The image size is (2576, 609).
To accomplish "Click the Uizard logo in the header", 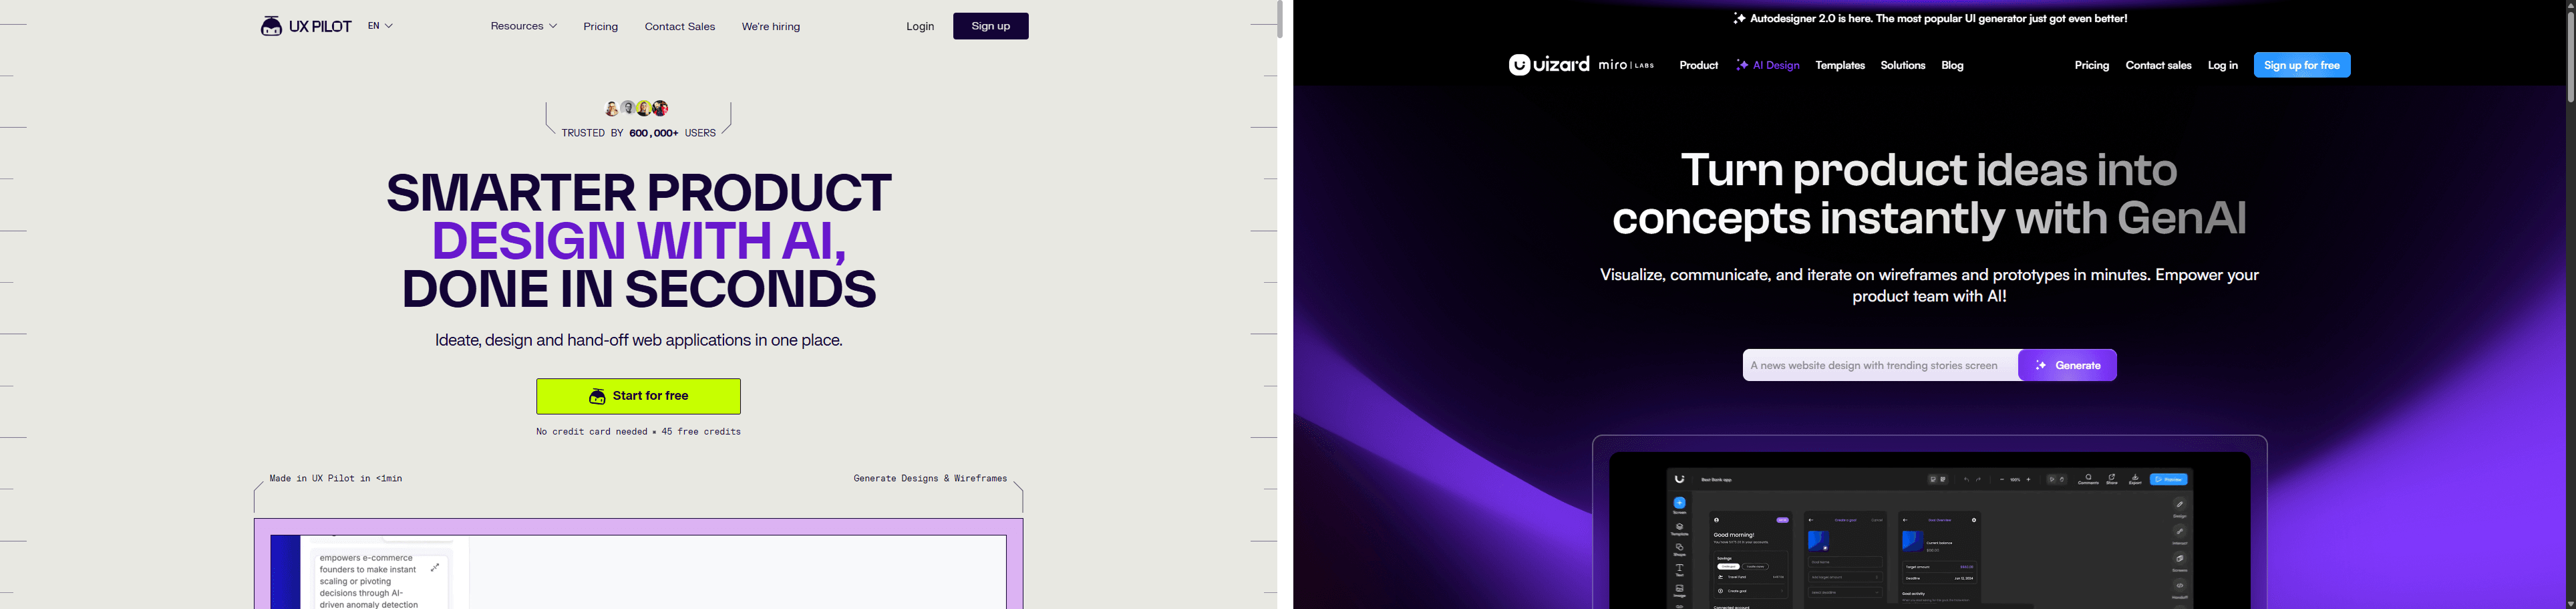I will (x=1549, y=65).
